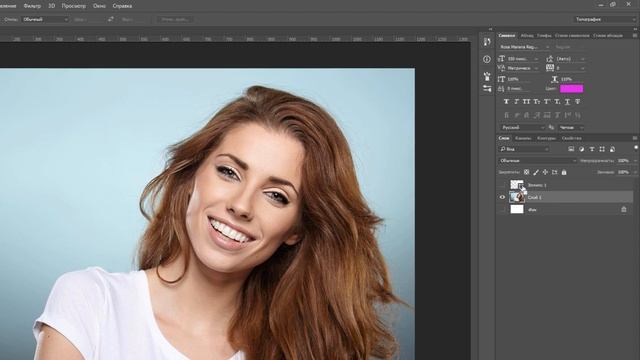Open the tracking value dropdown
640x360 pixels.
pyautogui.click(x=570, y=68)
